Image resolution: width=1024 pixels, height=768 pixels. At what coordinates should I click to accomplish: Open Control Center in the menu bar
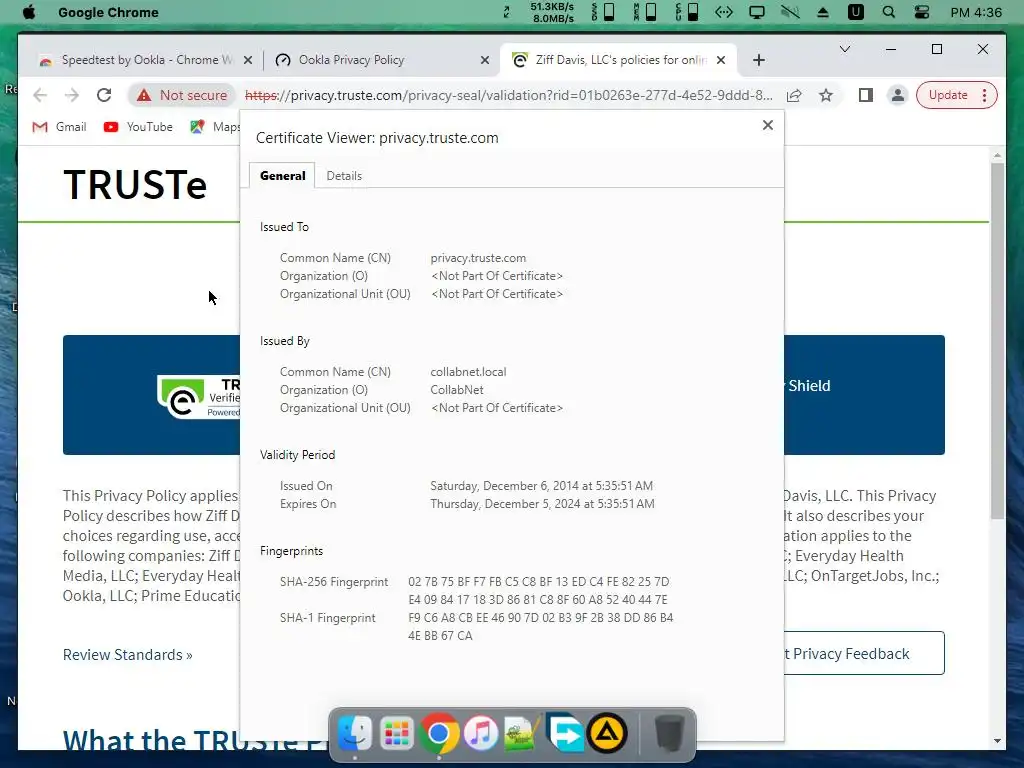921,12
